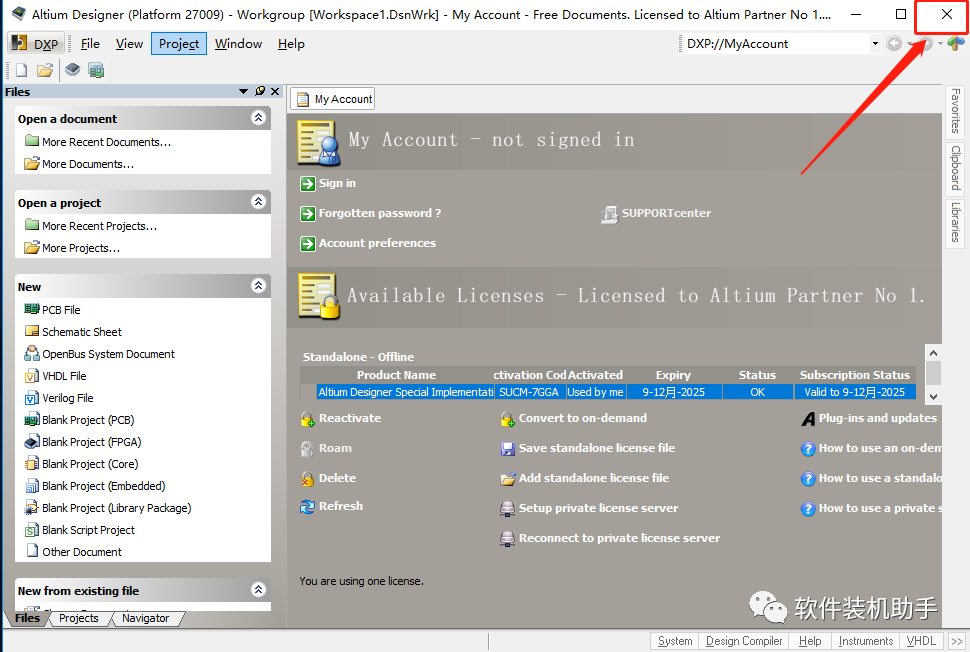
Task: Close the Files panel
Action: coord(275,91)
